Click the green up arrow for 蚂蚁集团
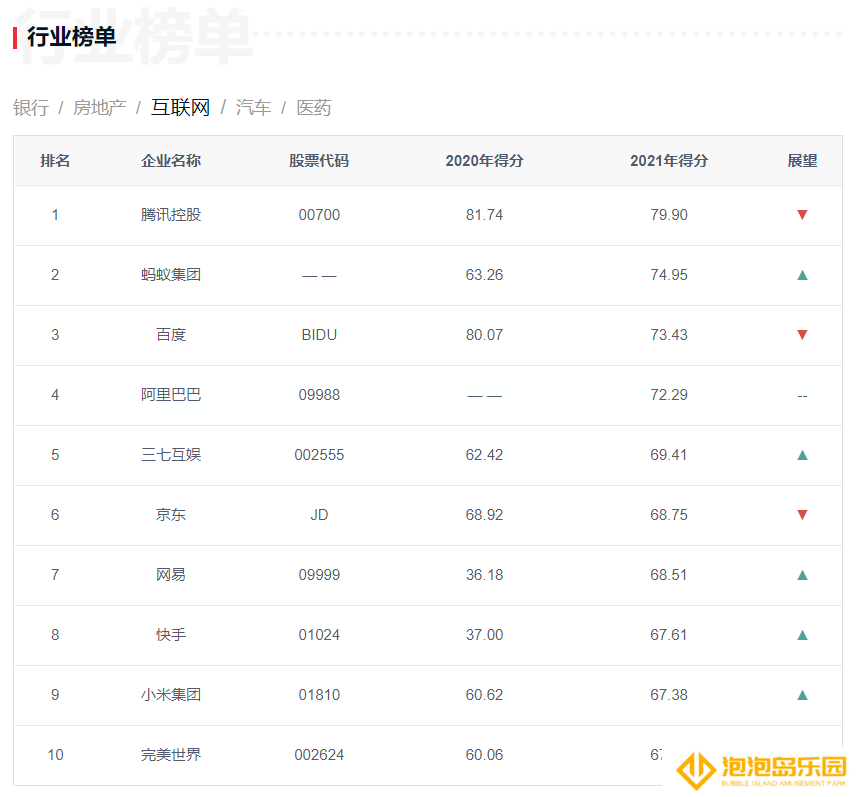 [802, 275]
